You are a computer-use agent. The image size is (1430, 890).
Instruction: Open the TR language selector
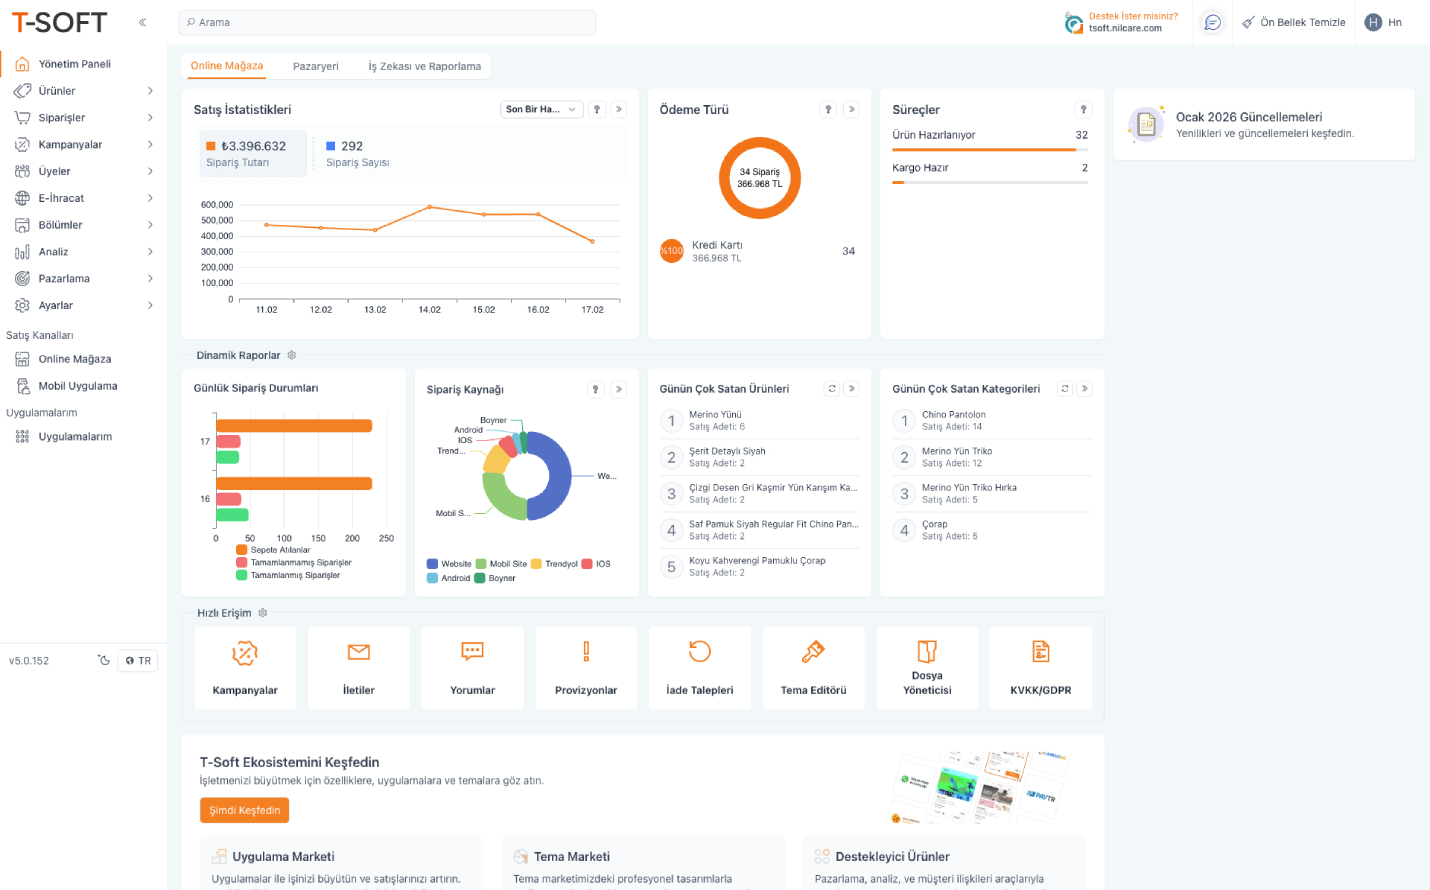coord(138,661)
